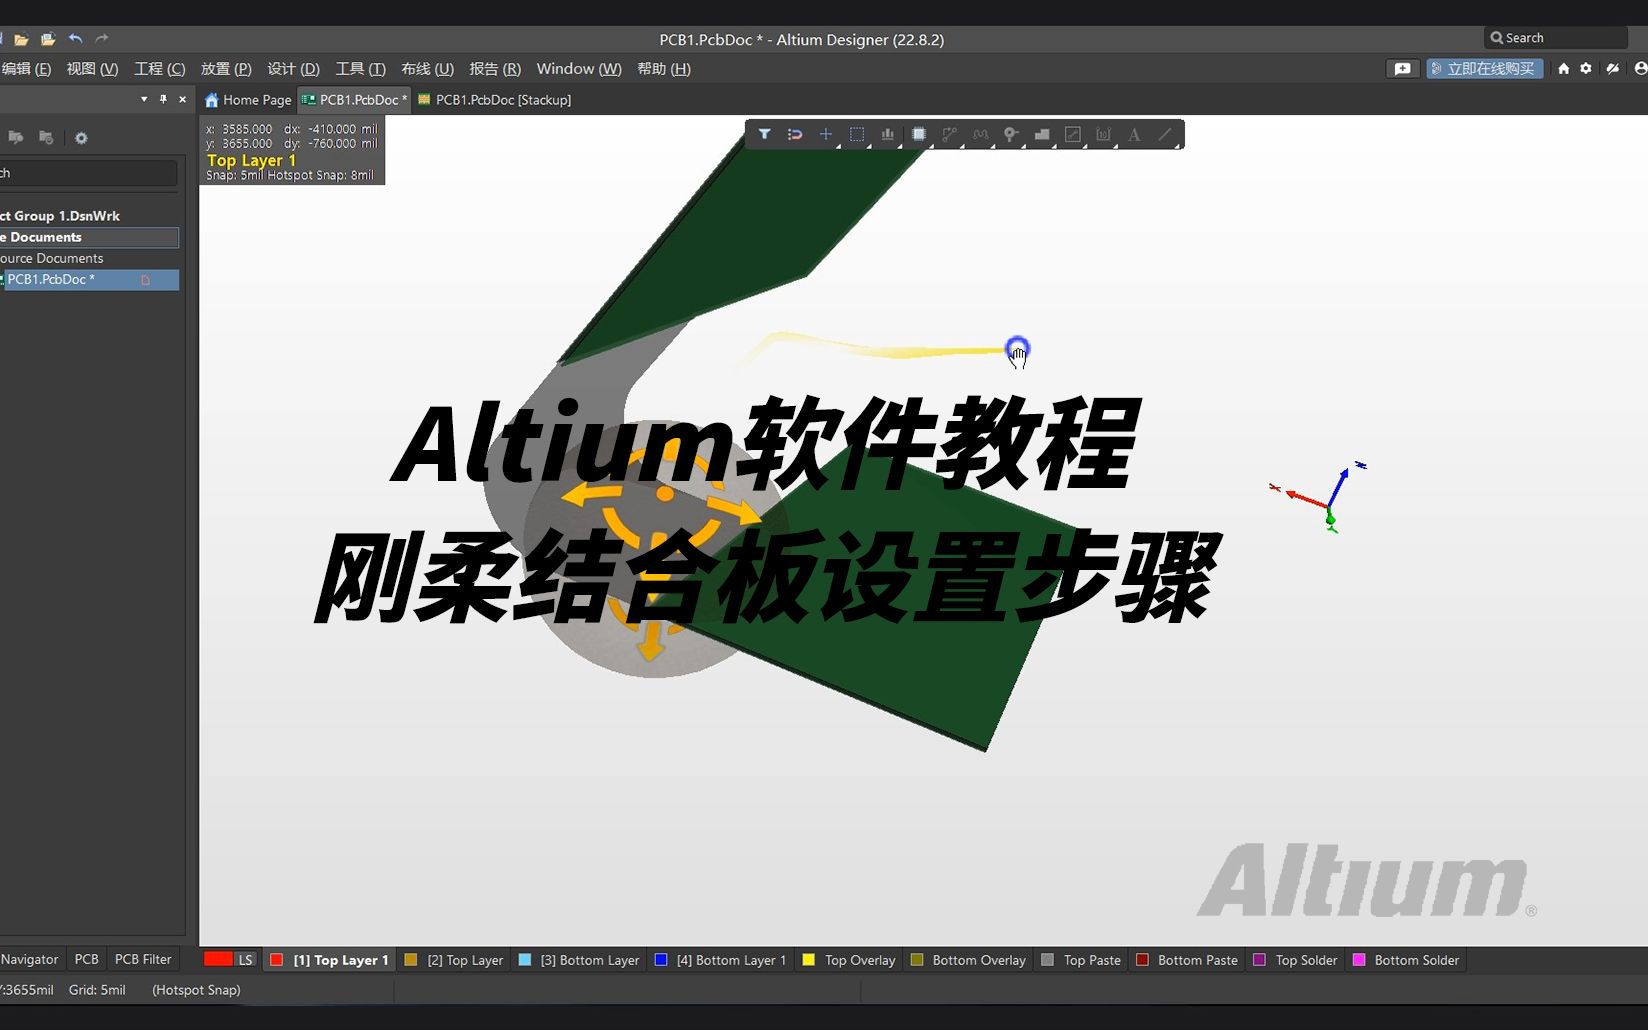Click the redo arrow icon
Image resolution: width=1648 pixels, height=1030 pixels.
[x=101, y=39]
